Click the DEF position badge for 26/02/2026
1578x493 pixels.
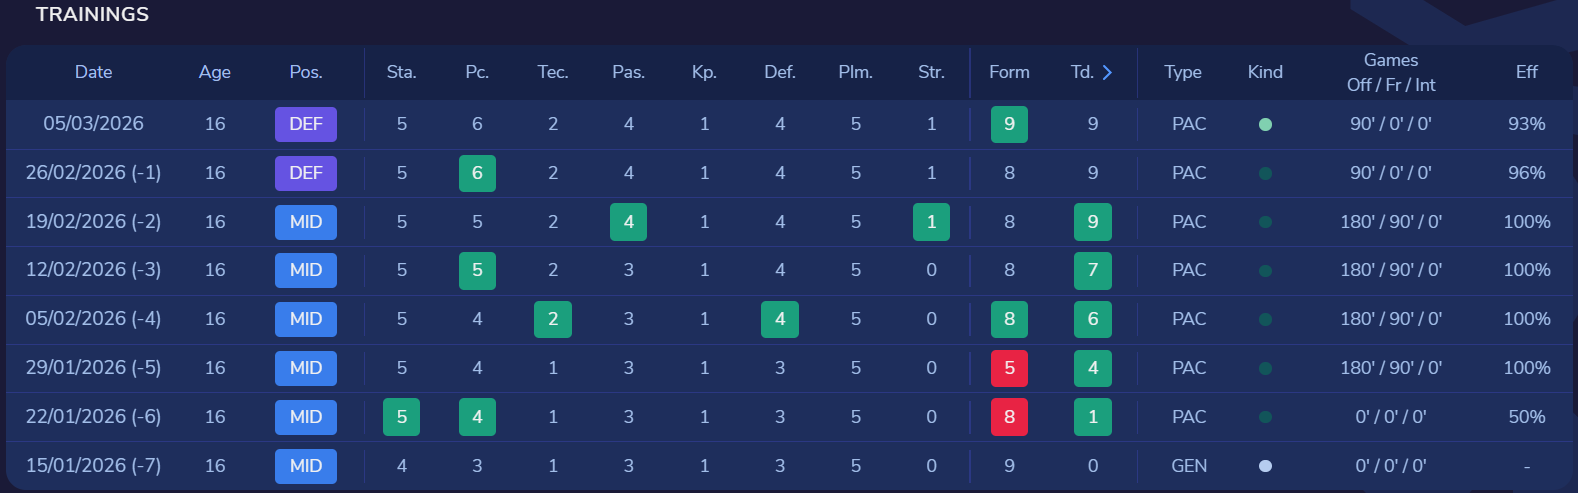(x=306, y=173)
